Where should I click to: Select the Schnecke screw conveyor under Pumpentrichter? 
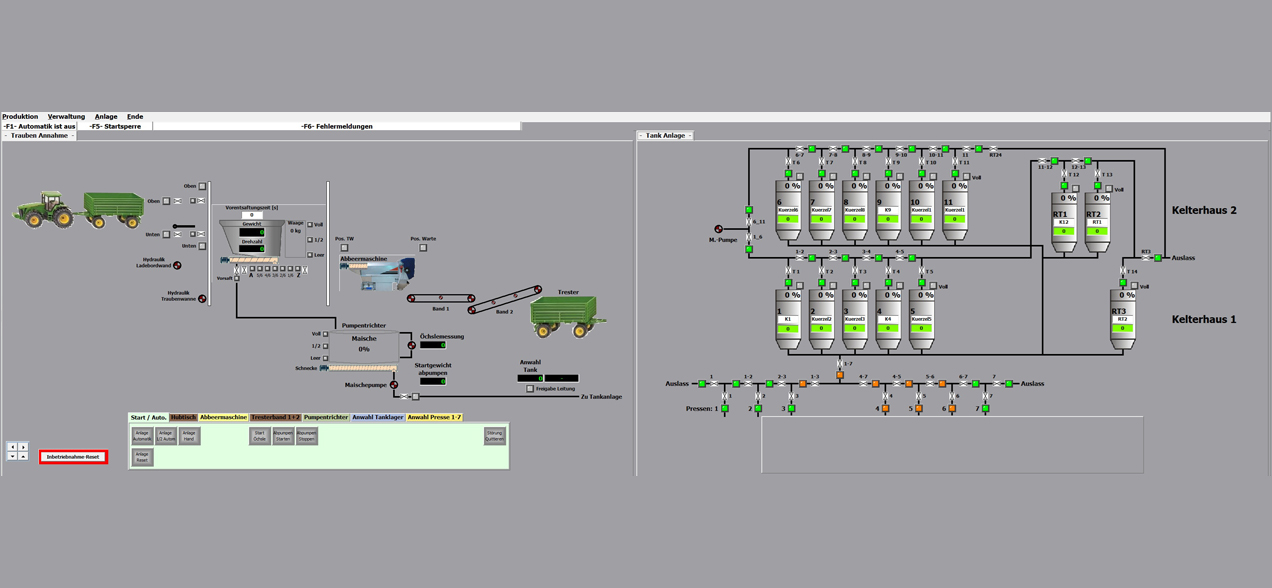point(358,368)
